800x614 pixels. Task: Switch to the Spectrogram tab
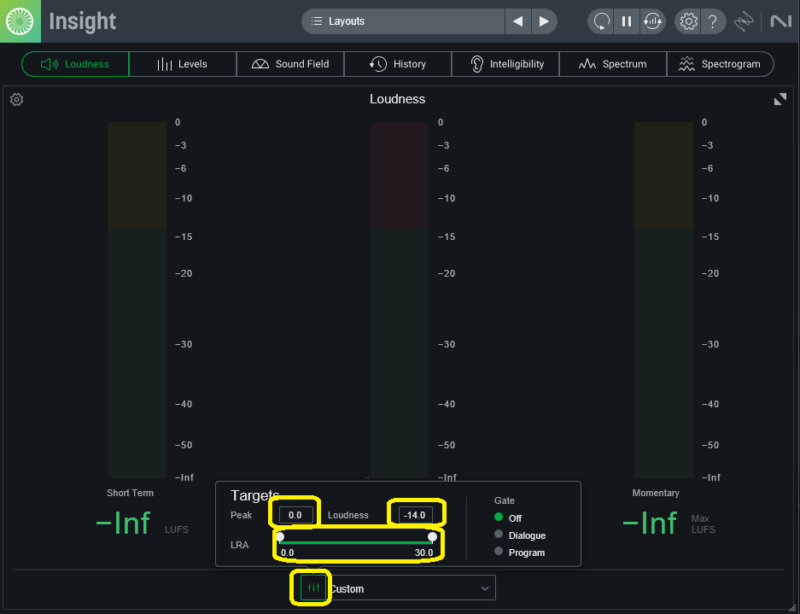click(x=720, y=64)
